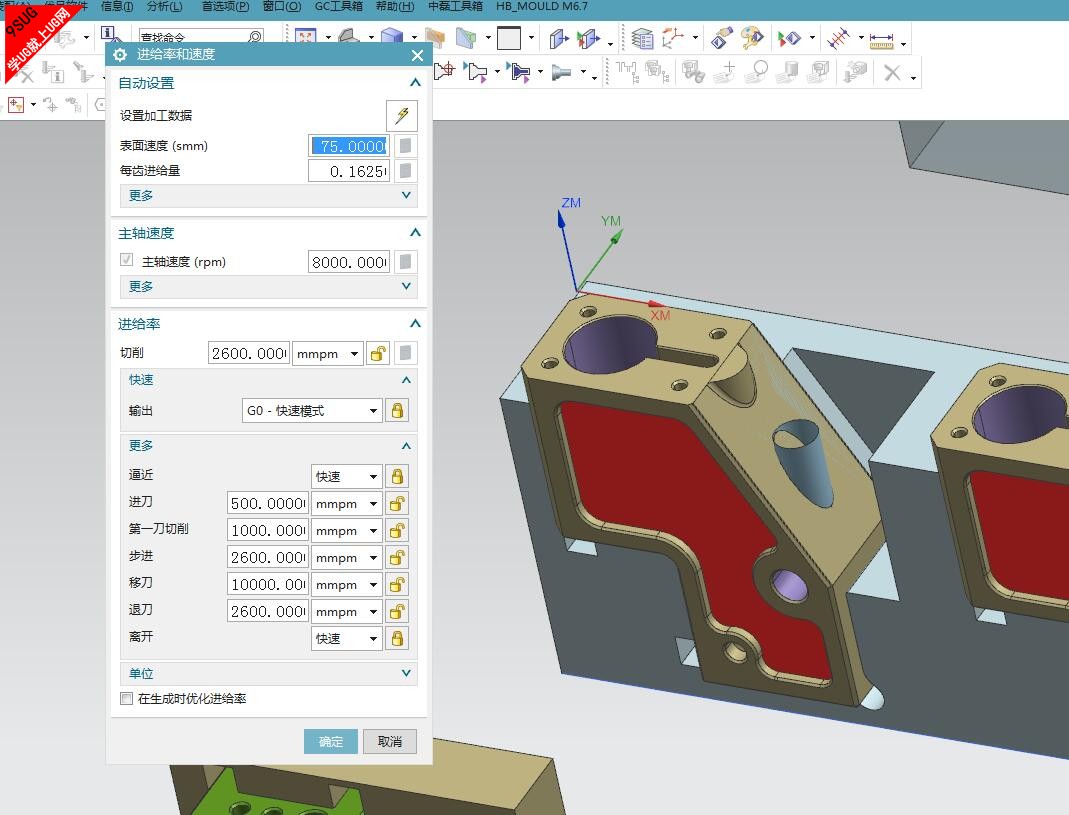Click the 切削 feed rate value field
1069x815 pixels.
tap(249, 353)
